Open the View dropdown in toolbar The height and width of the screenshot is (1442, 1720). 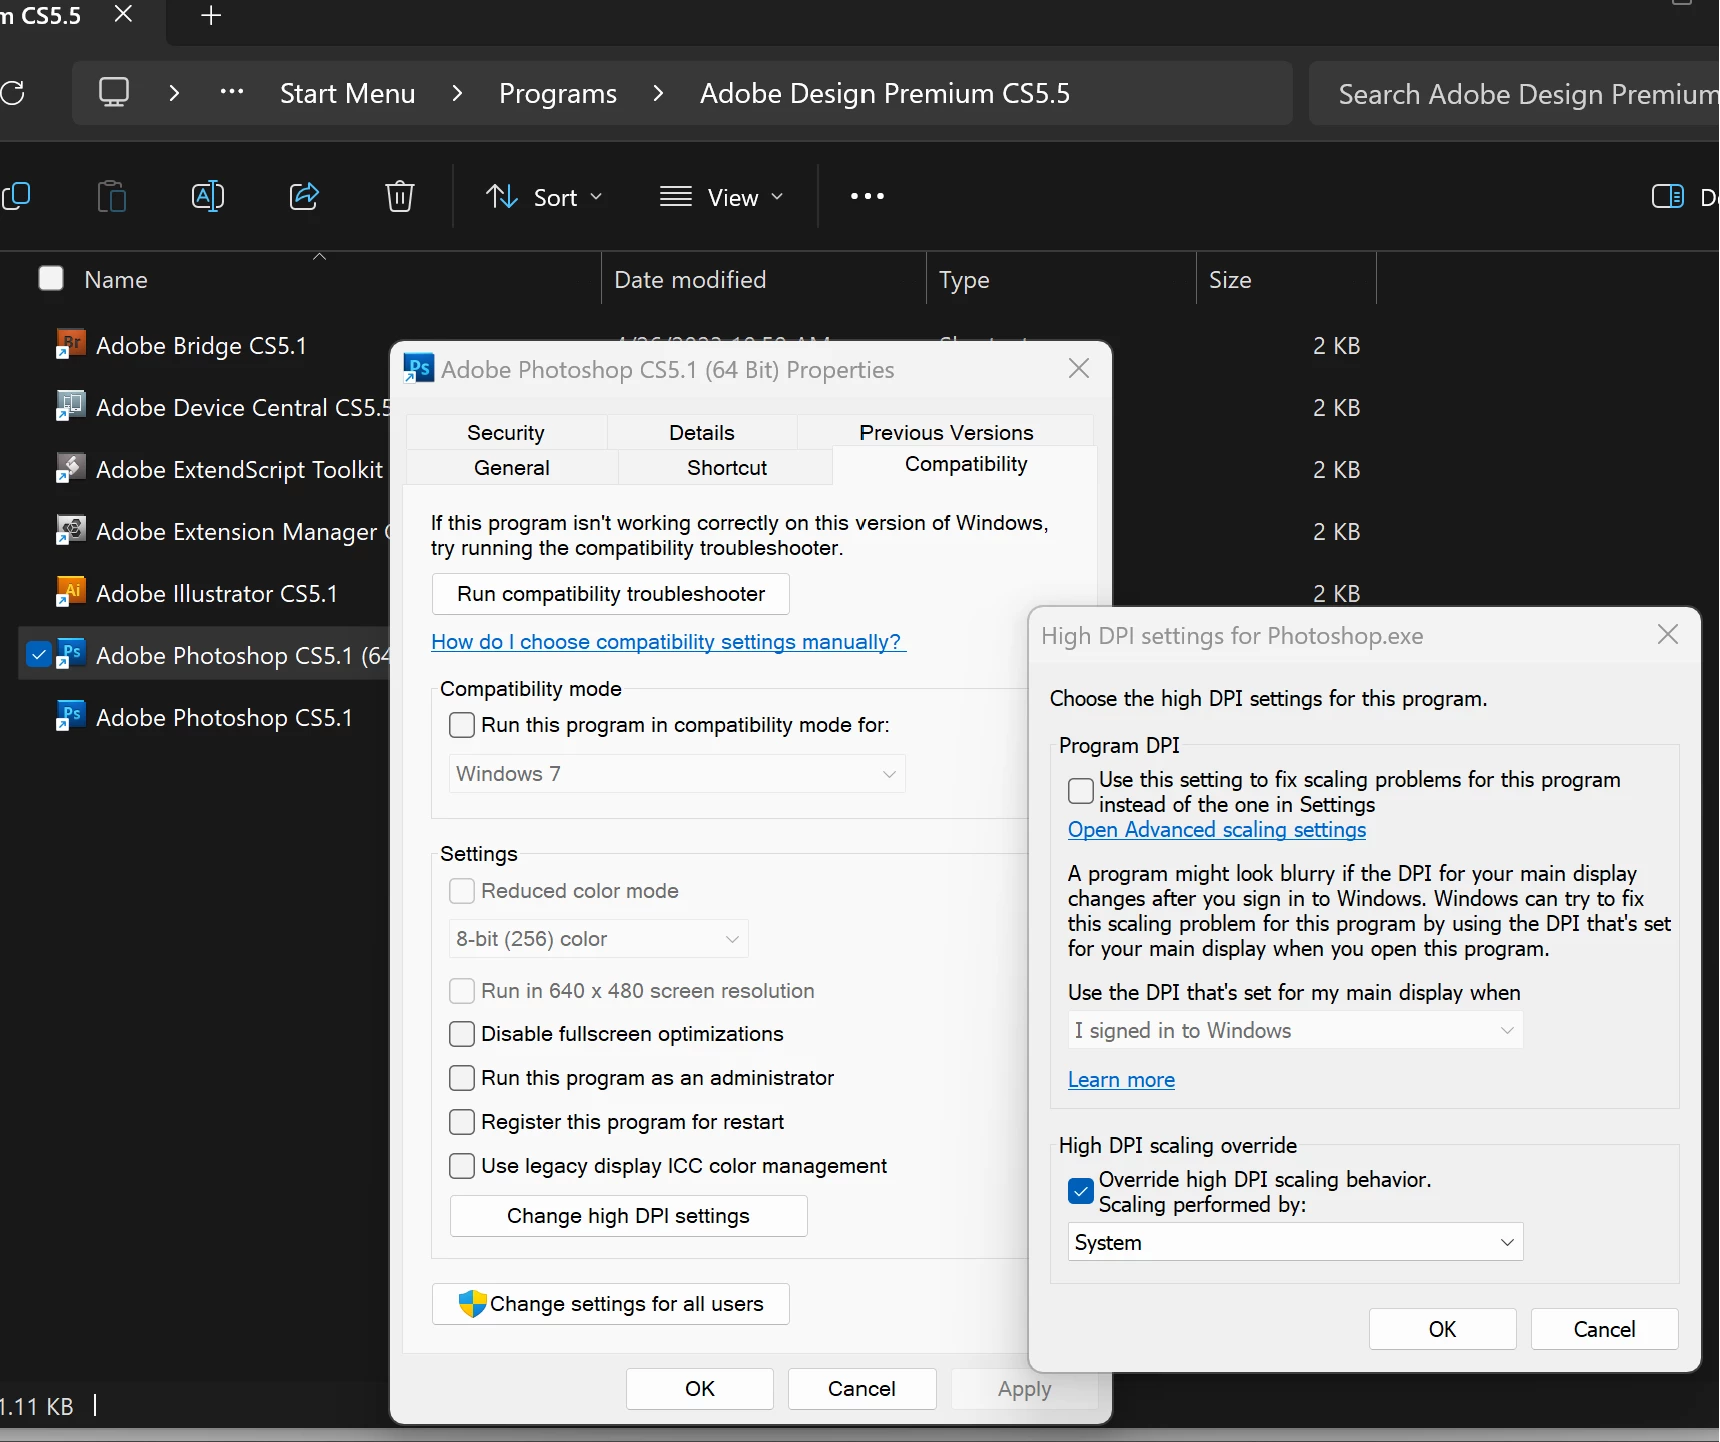pyautogui.click(x=721, y=197)
